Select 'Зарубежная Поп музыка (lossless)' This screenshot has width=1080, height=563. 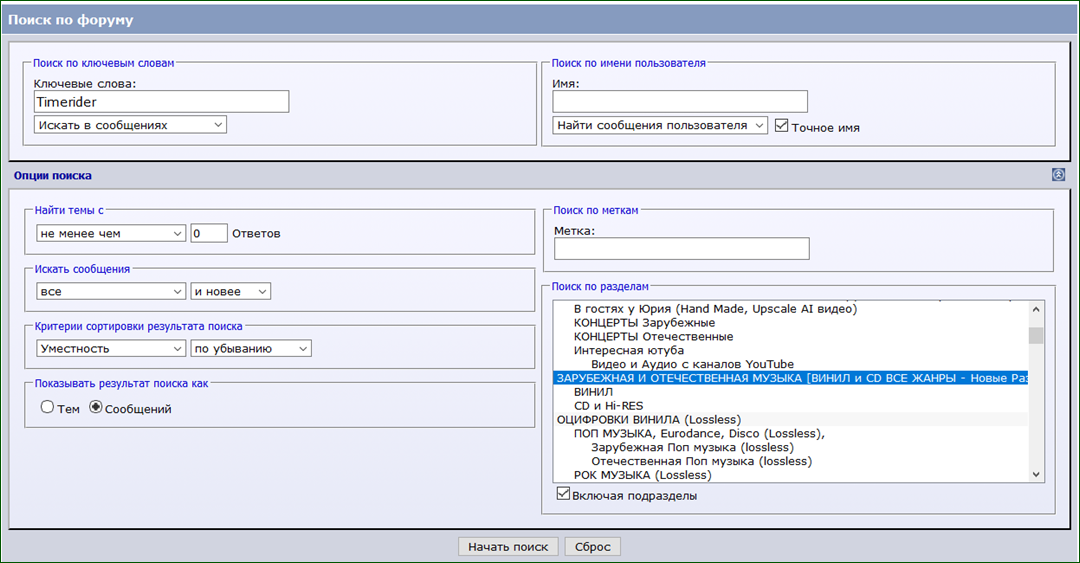[x=791, y=447]
